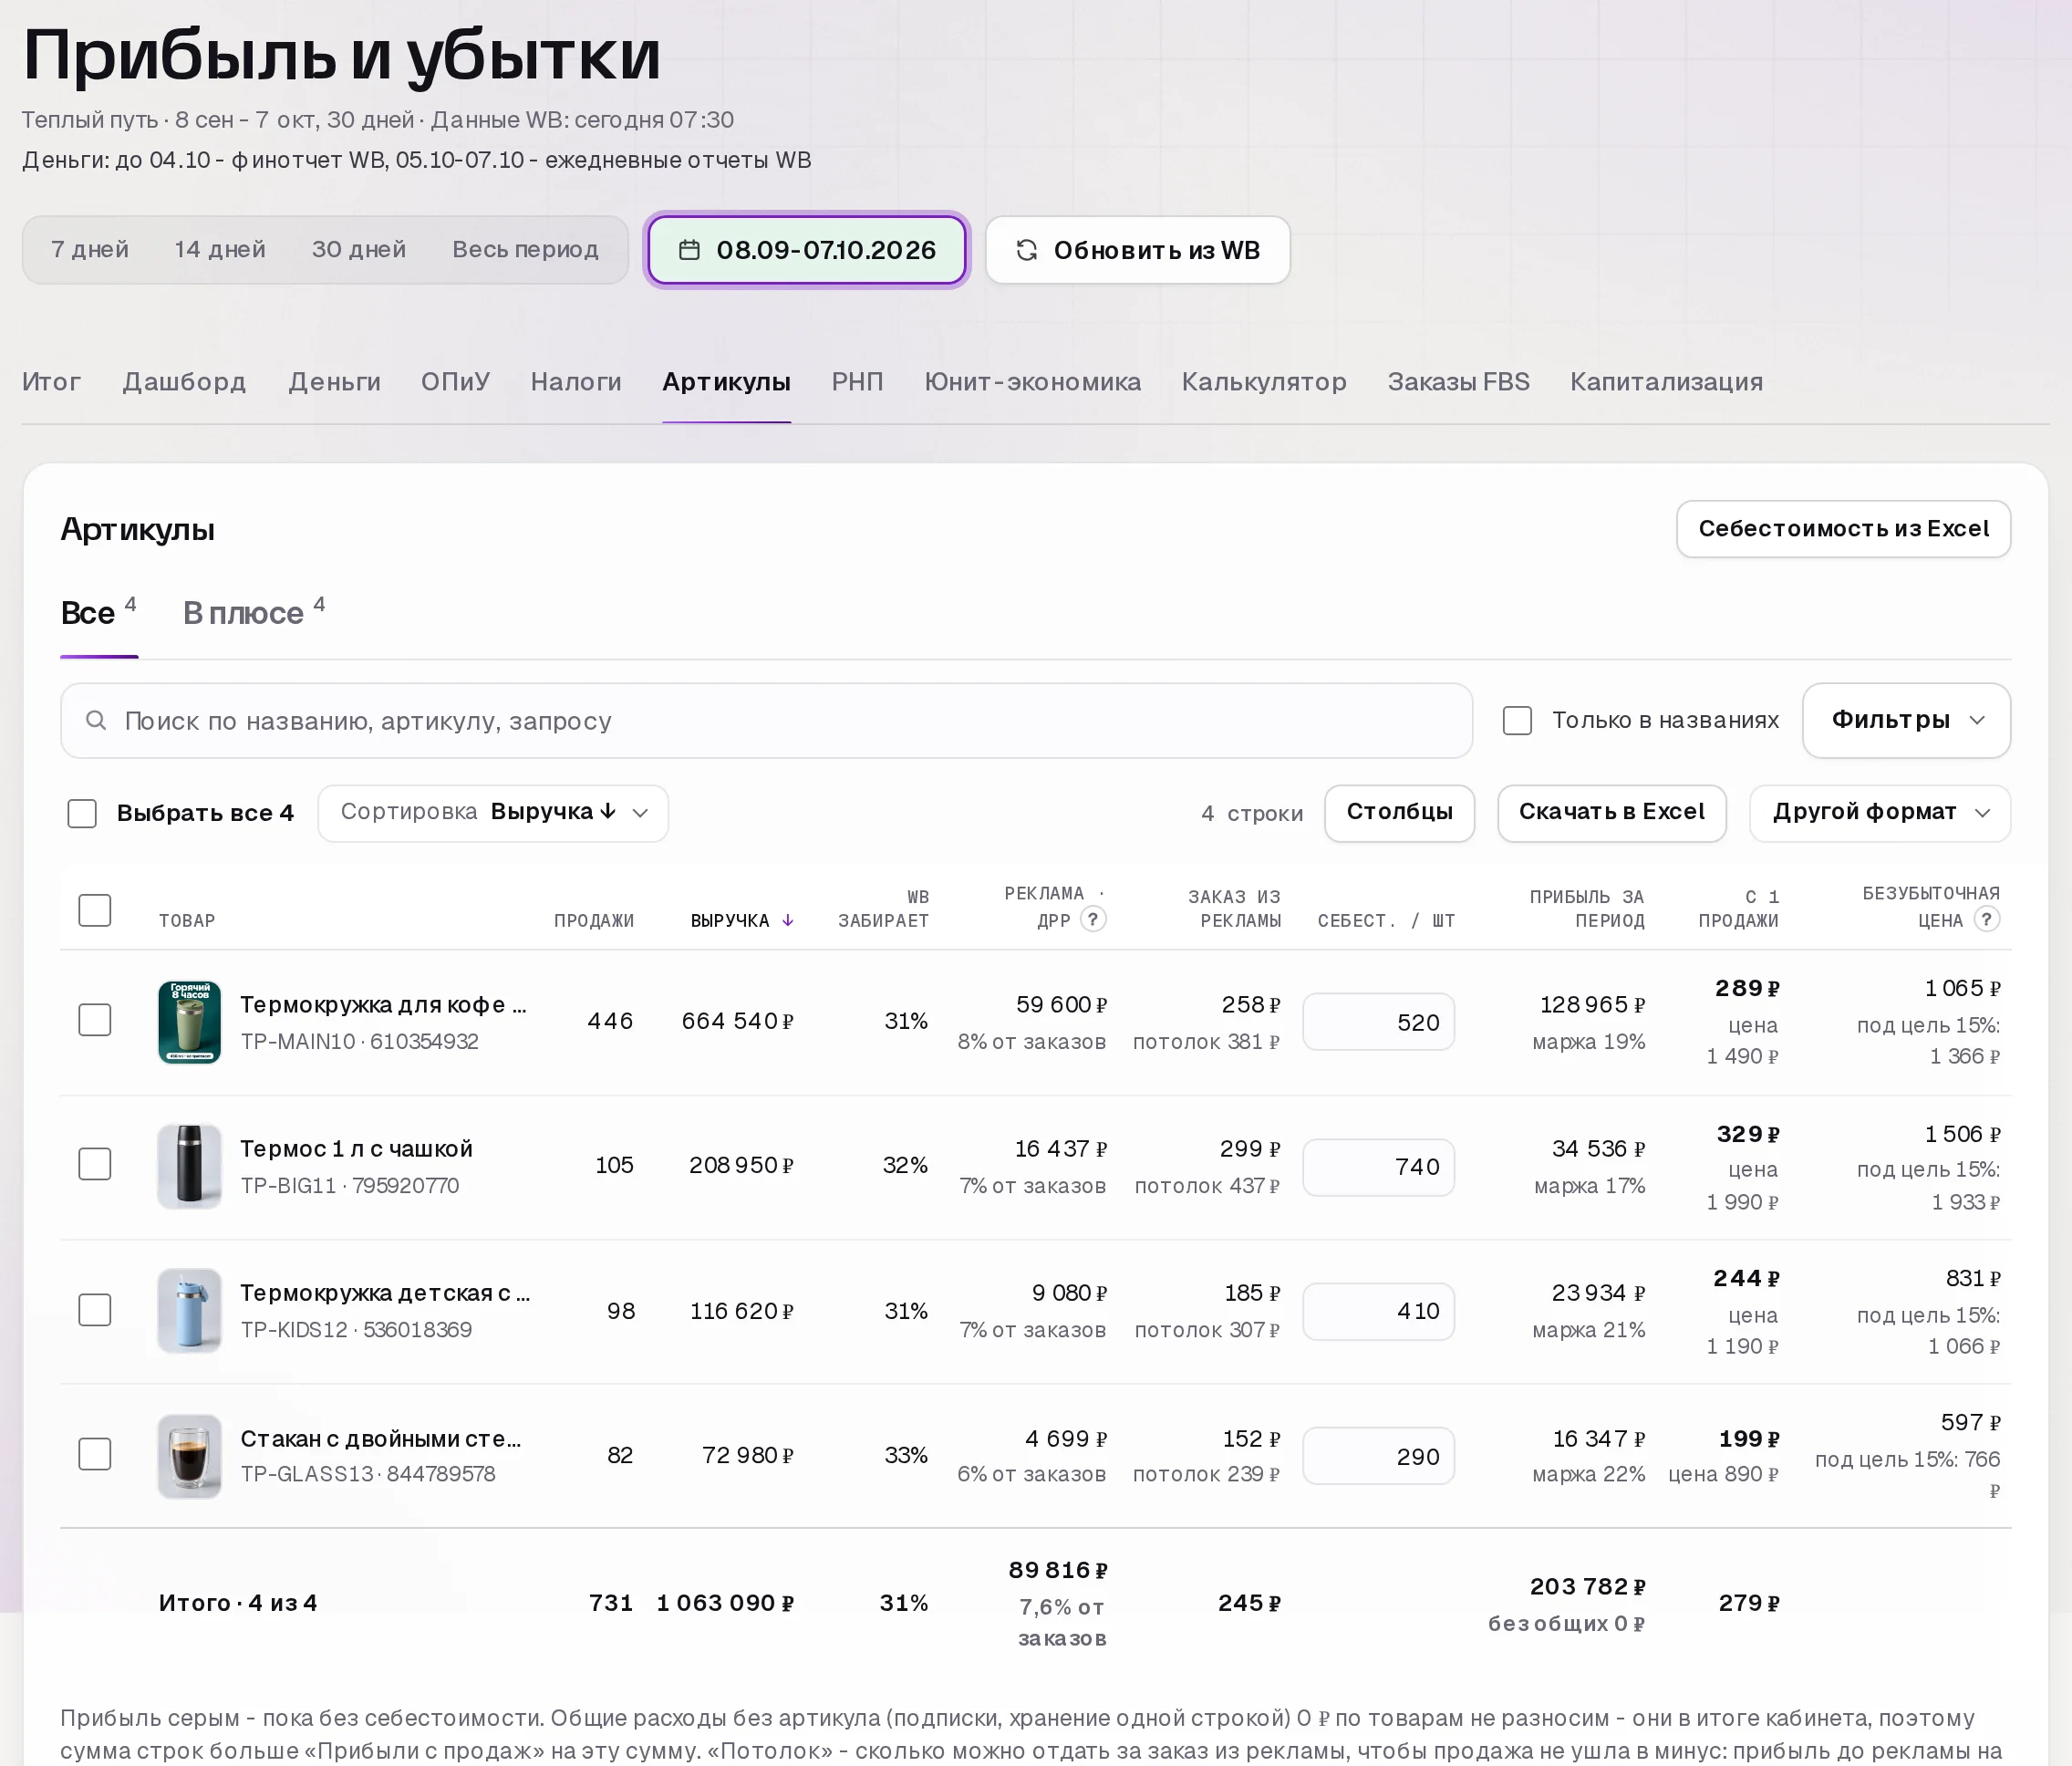Image resolution: width=2072 pixels, height=1766 pixels.
Task: Expand the Другой формат dropdown
Action: pos(1880,813)
